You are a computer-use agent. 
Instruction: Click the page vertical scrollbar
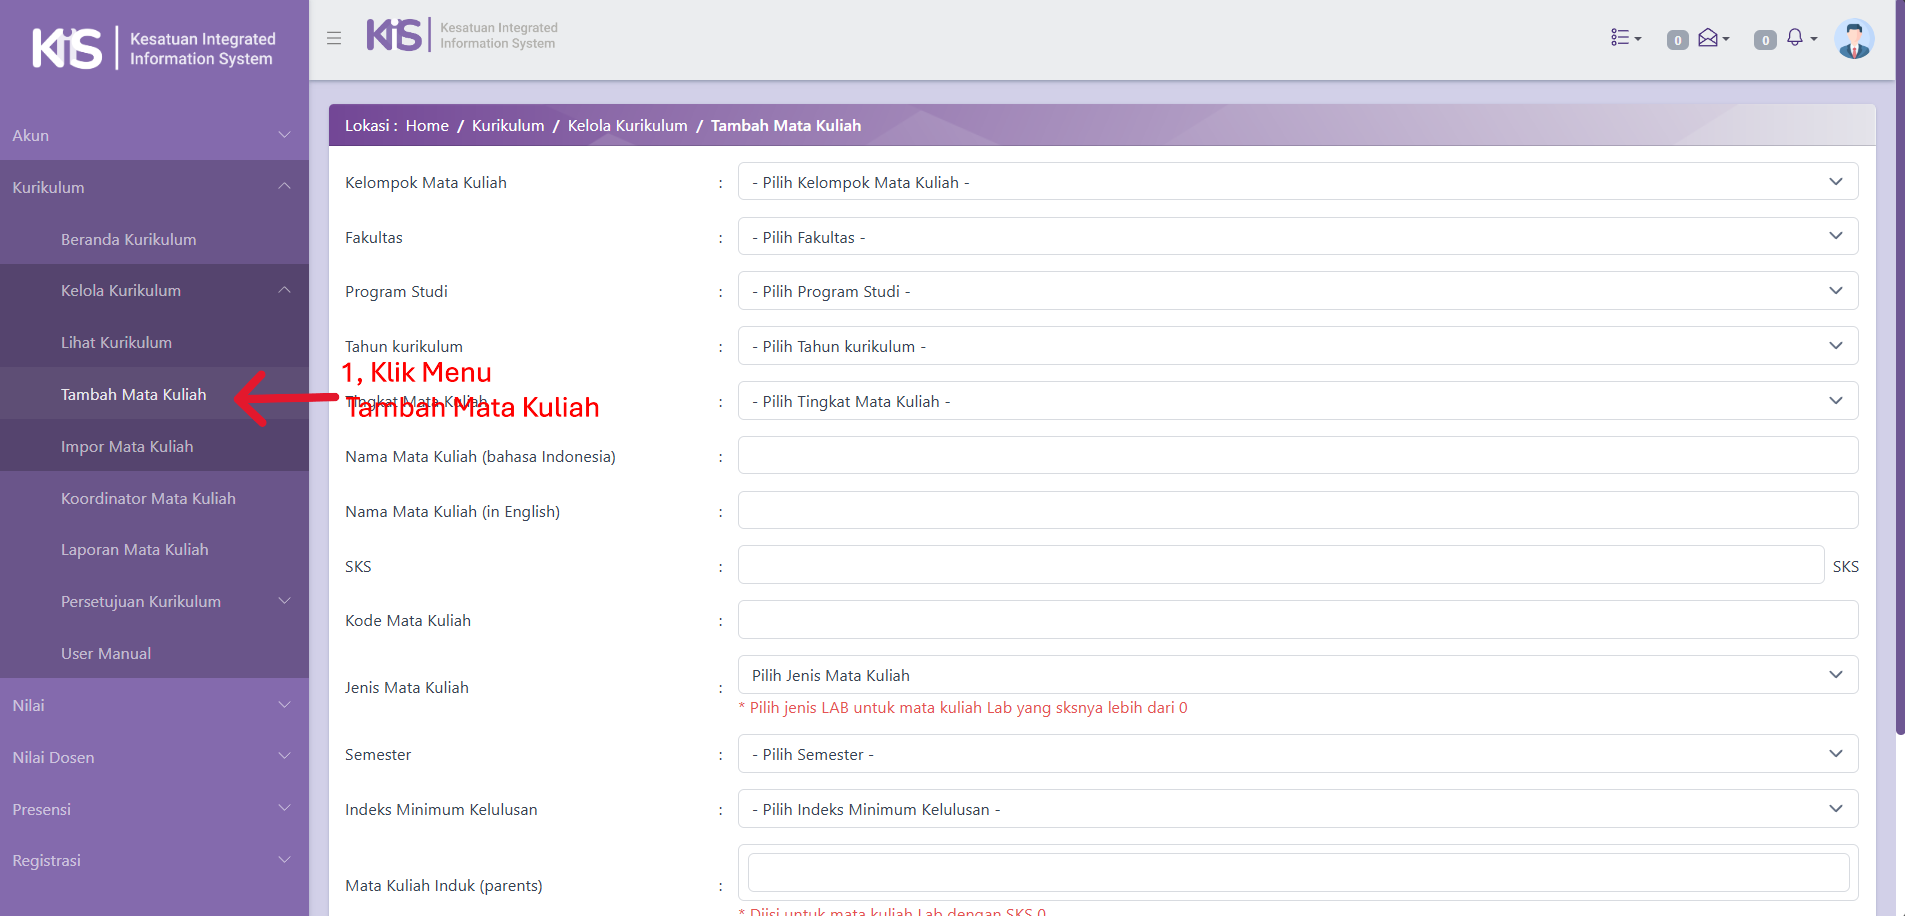point(1899,400)
